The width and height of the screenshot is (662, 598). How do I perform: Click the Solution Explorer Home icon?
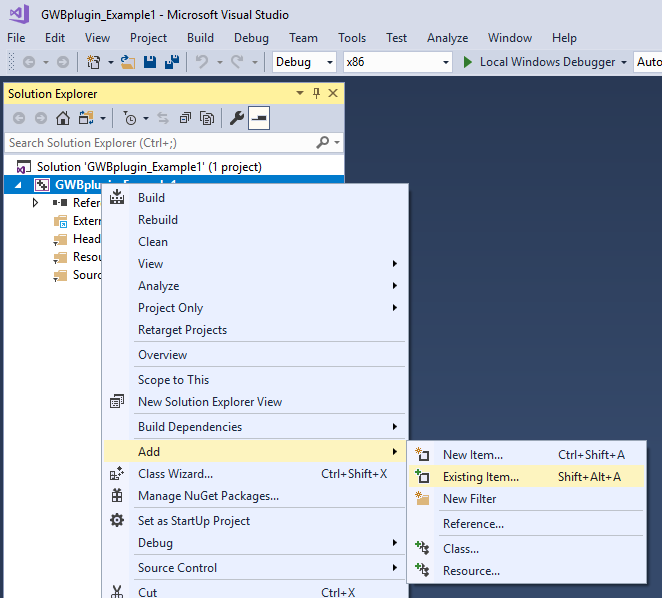click(x=63, y=118)
